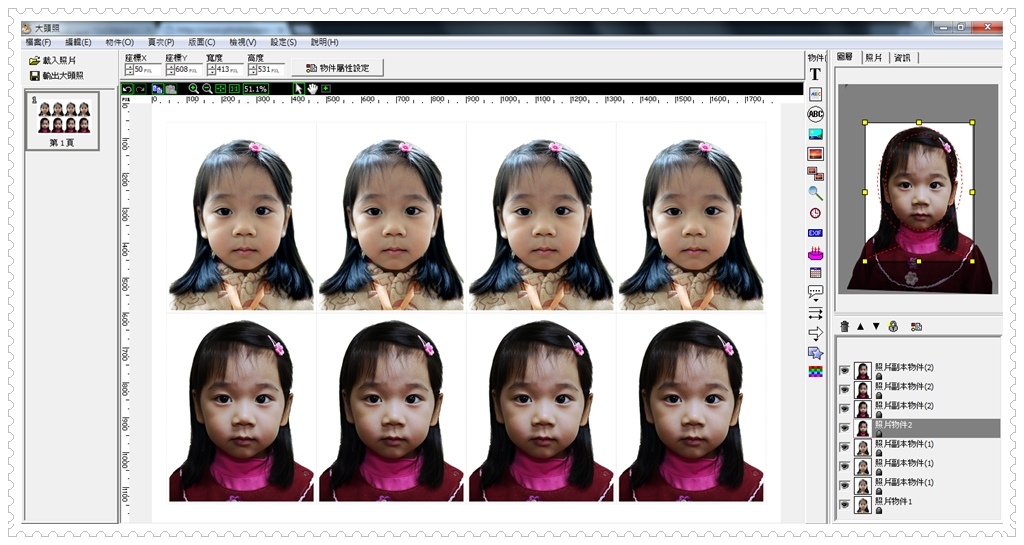Insert the framed sunset photo object
Viewport: 1024px width, 545px height.
point(816,154)
